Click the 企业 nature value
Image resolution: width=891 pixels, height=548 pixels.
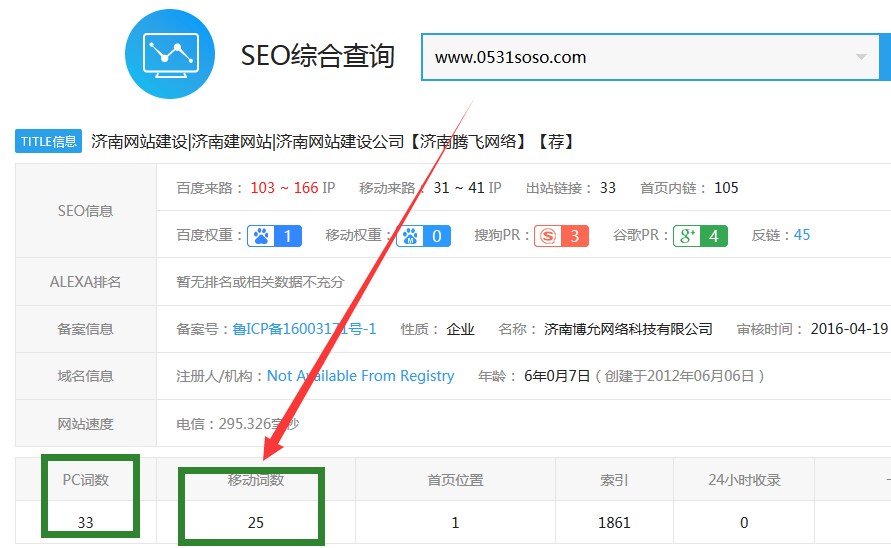point(460,329)
